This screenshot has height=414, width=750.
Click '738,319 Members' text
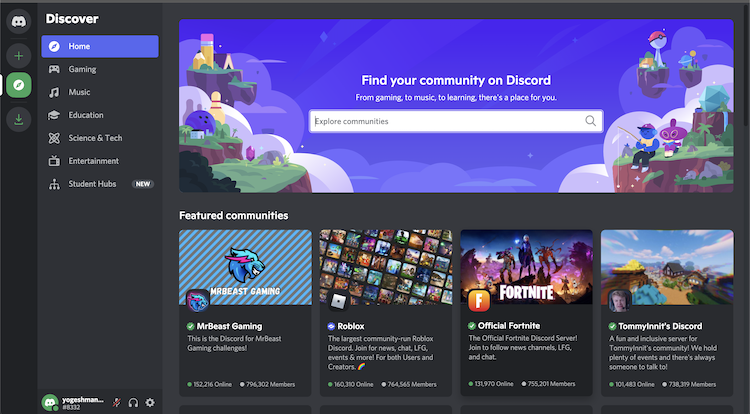692,384
